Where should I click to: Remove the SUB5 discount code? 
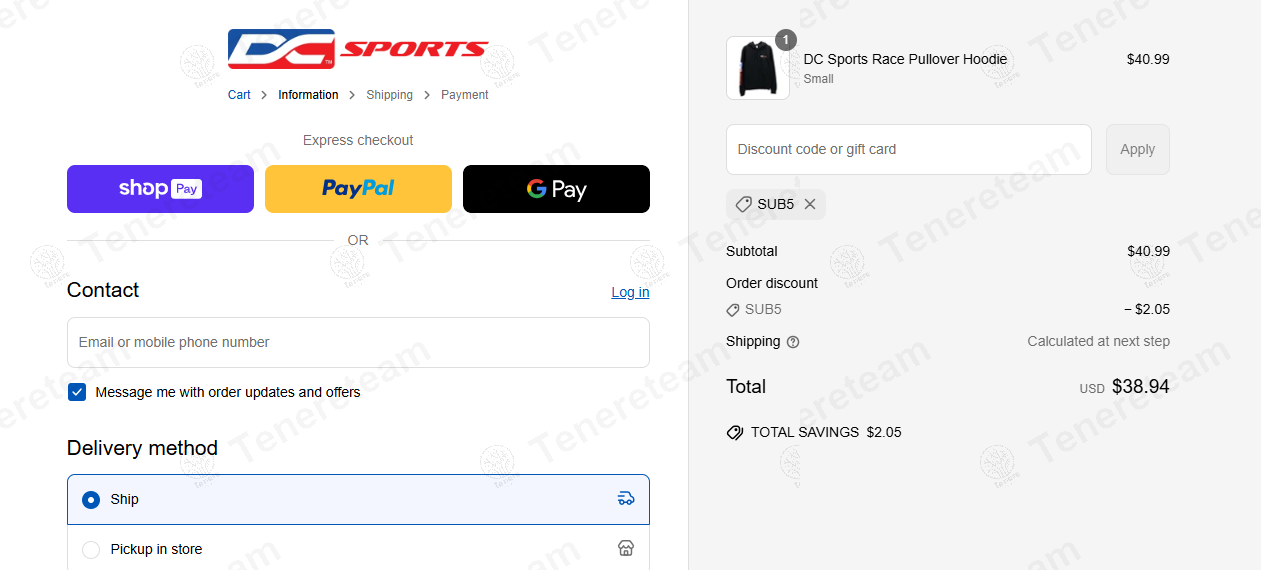pos(810,204)
